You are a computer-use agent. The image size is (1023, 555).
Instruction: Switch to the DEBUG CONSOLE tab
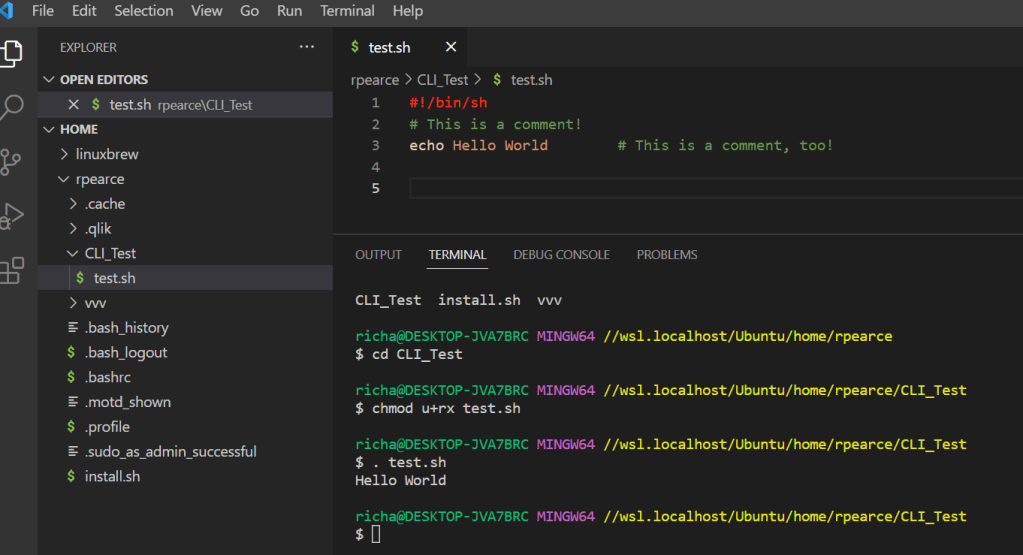561,255
